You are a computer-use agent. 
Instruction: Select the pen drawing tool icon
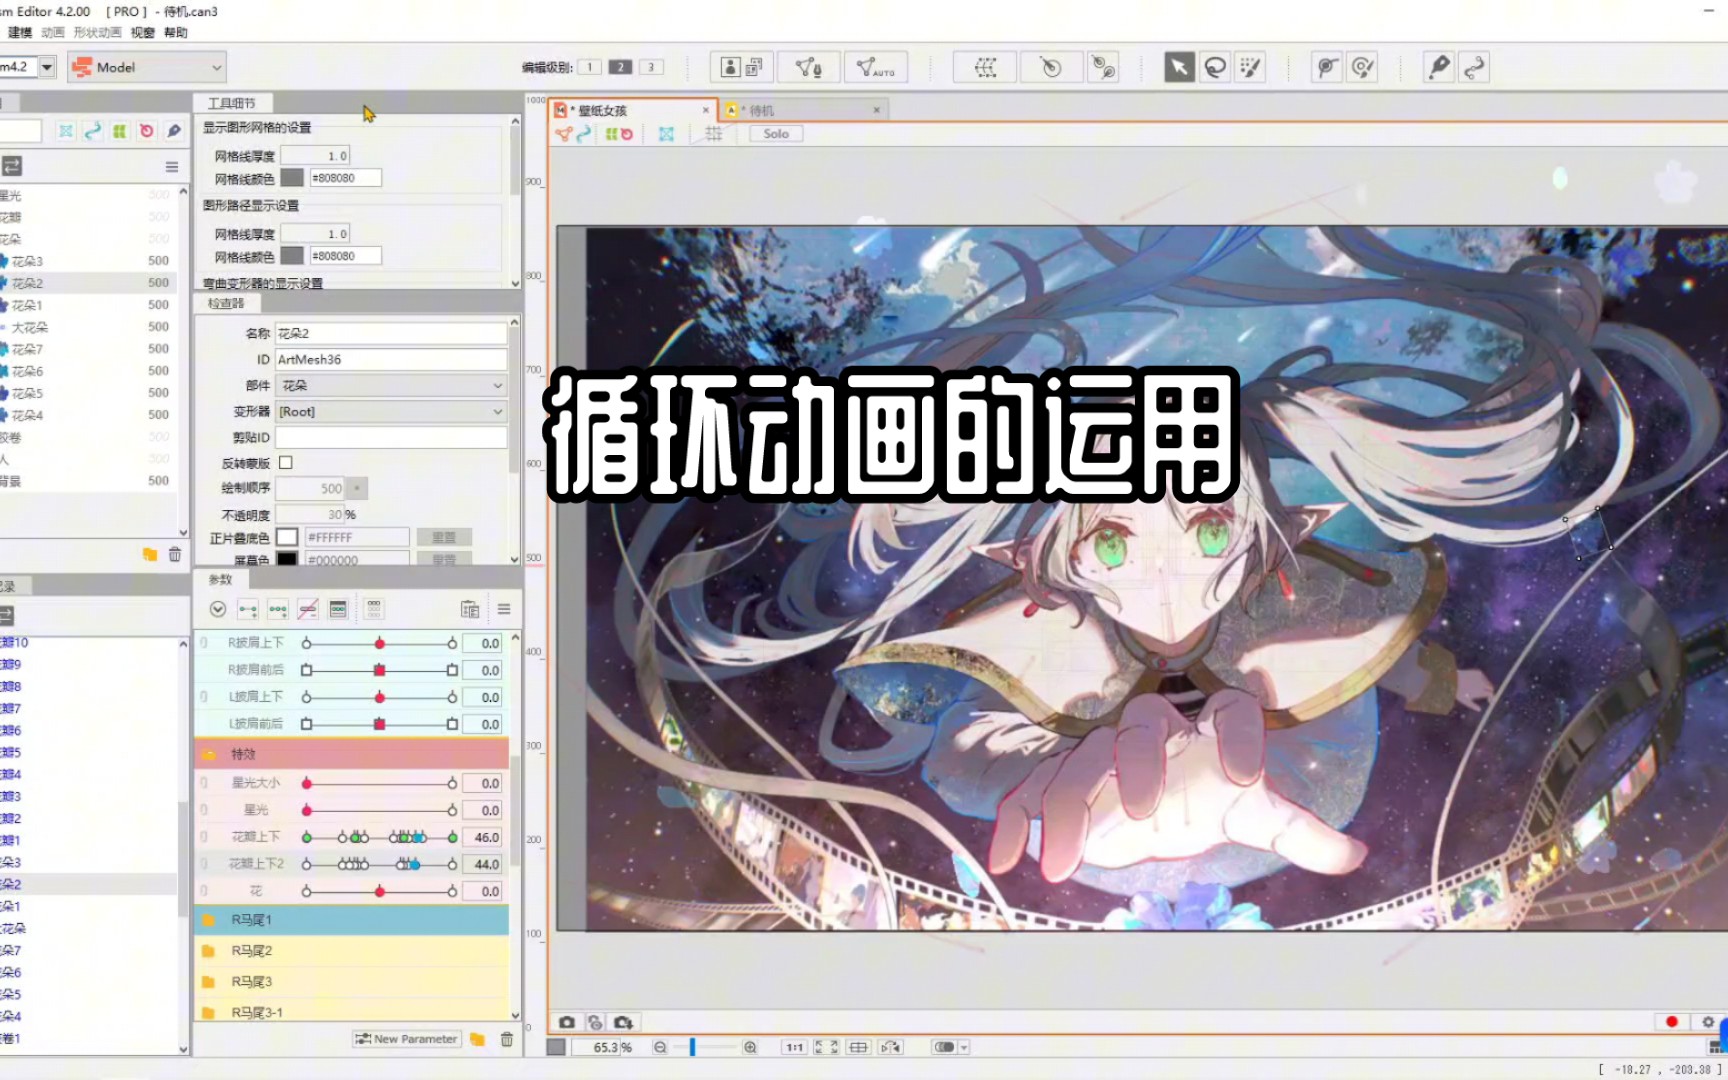coord(1438,67)
